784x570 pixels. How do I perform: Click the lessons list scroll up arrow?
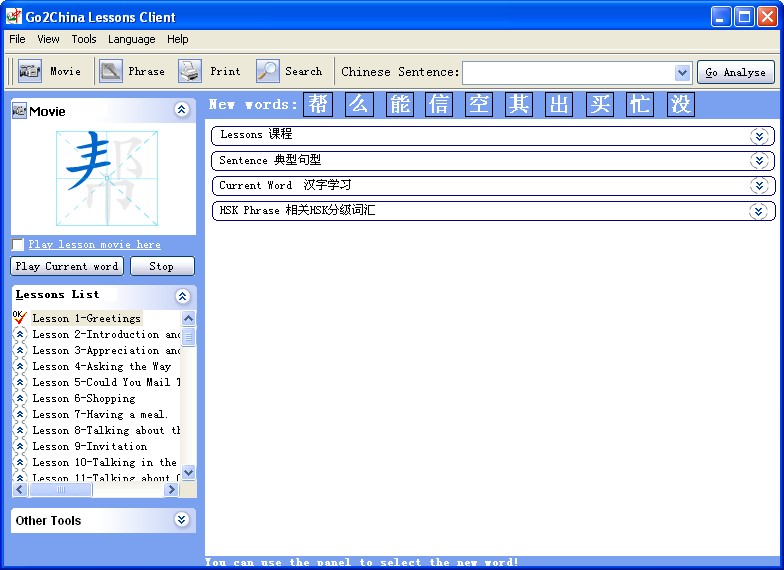pyautogui.click(x=188, y=318)
